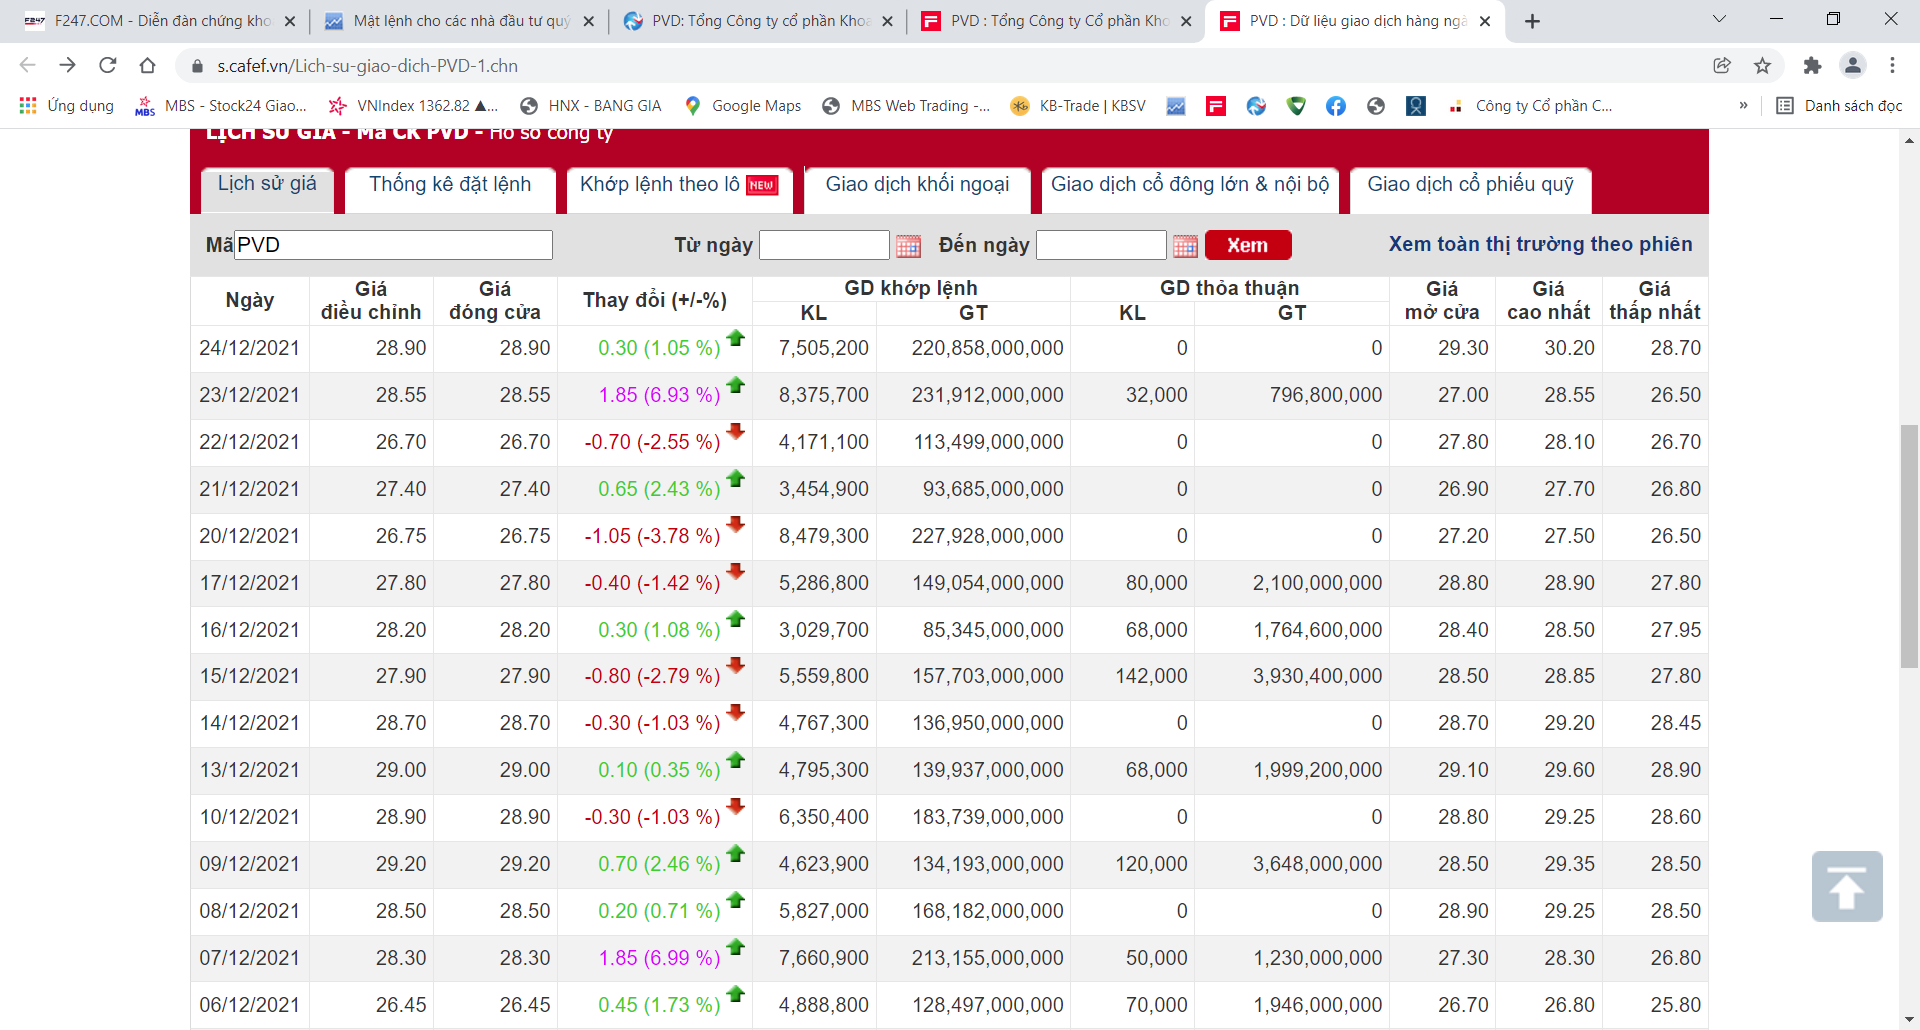Click the up arrow for 24/12/2021 row
This screenshot has height=1030, width=1920.
736,338
